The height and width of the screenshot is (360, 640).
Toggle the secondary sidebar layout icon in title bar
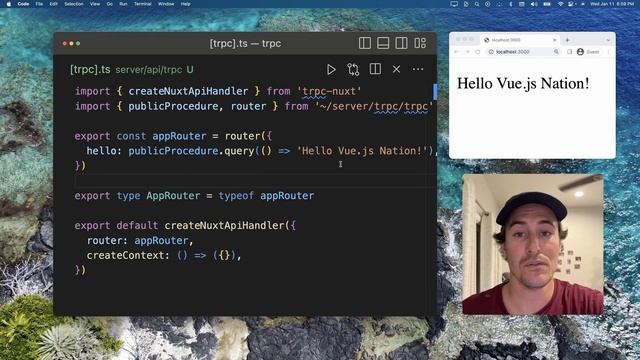click(401, 43)
